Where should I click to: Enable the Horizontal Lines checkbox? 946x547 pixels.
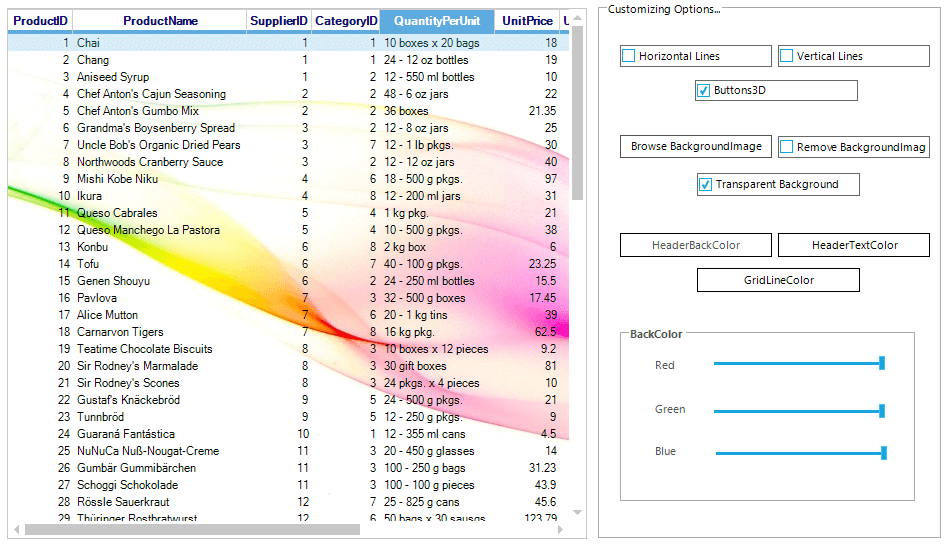click(x=629, y=56)
